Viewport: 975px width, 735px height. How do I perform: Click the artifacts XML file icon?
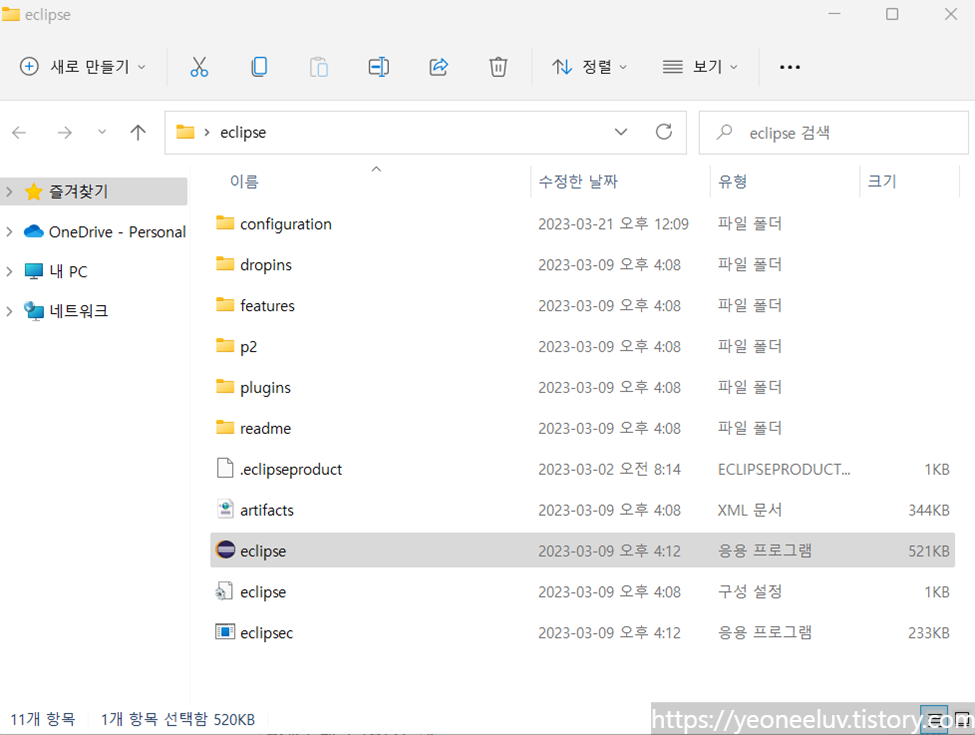click(x=225, y=509)
